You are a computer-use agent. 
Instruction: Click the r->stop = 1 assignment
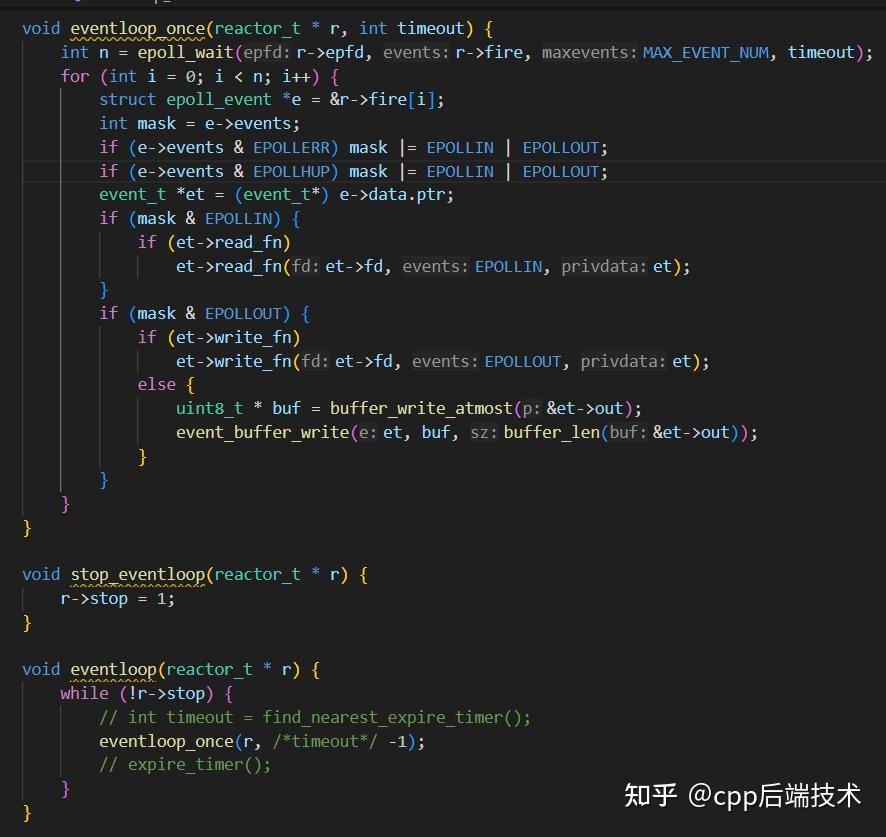(x=117, y=598)
